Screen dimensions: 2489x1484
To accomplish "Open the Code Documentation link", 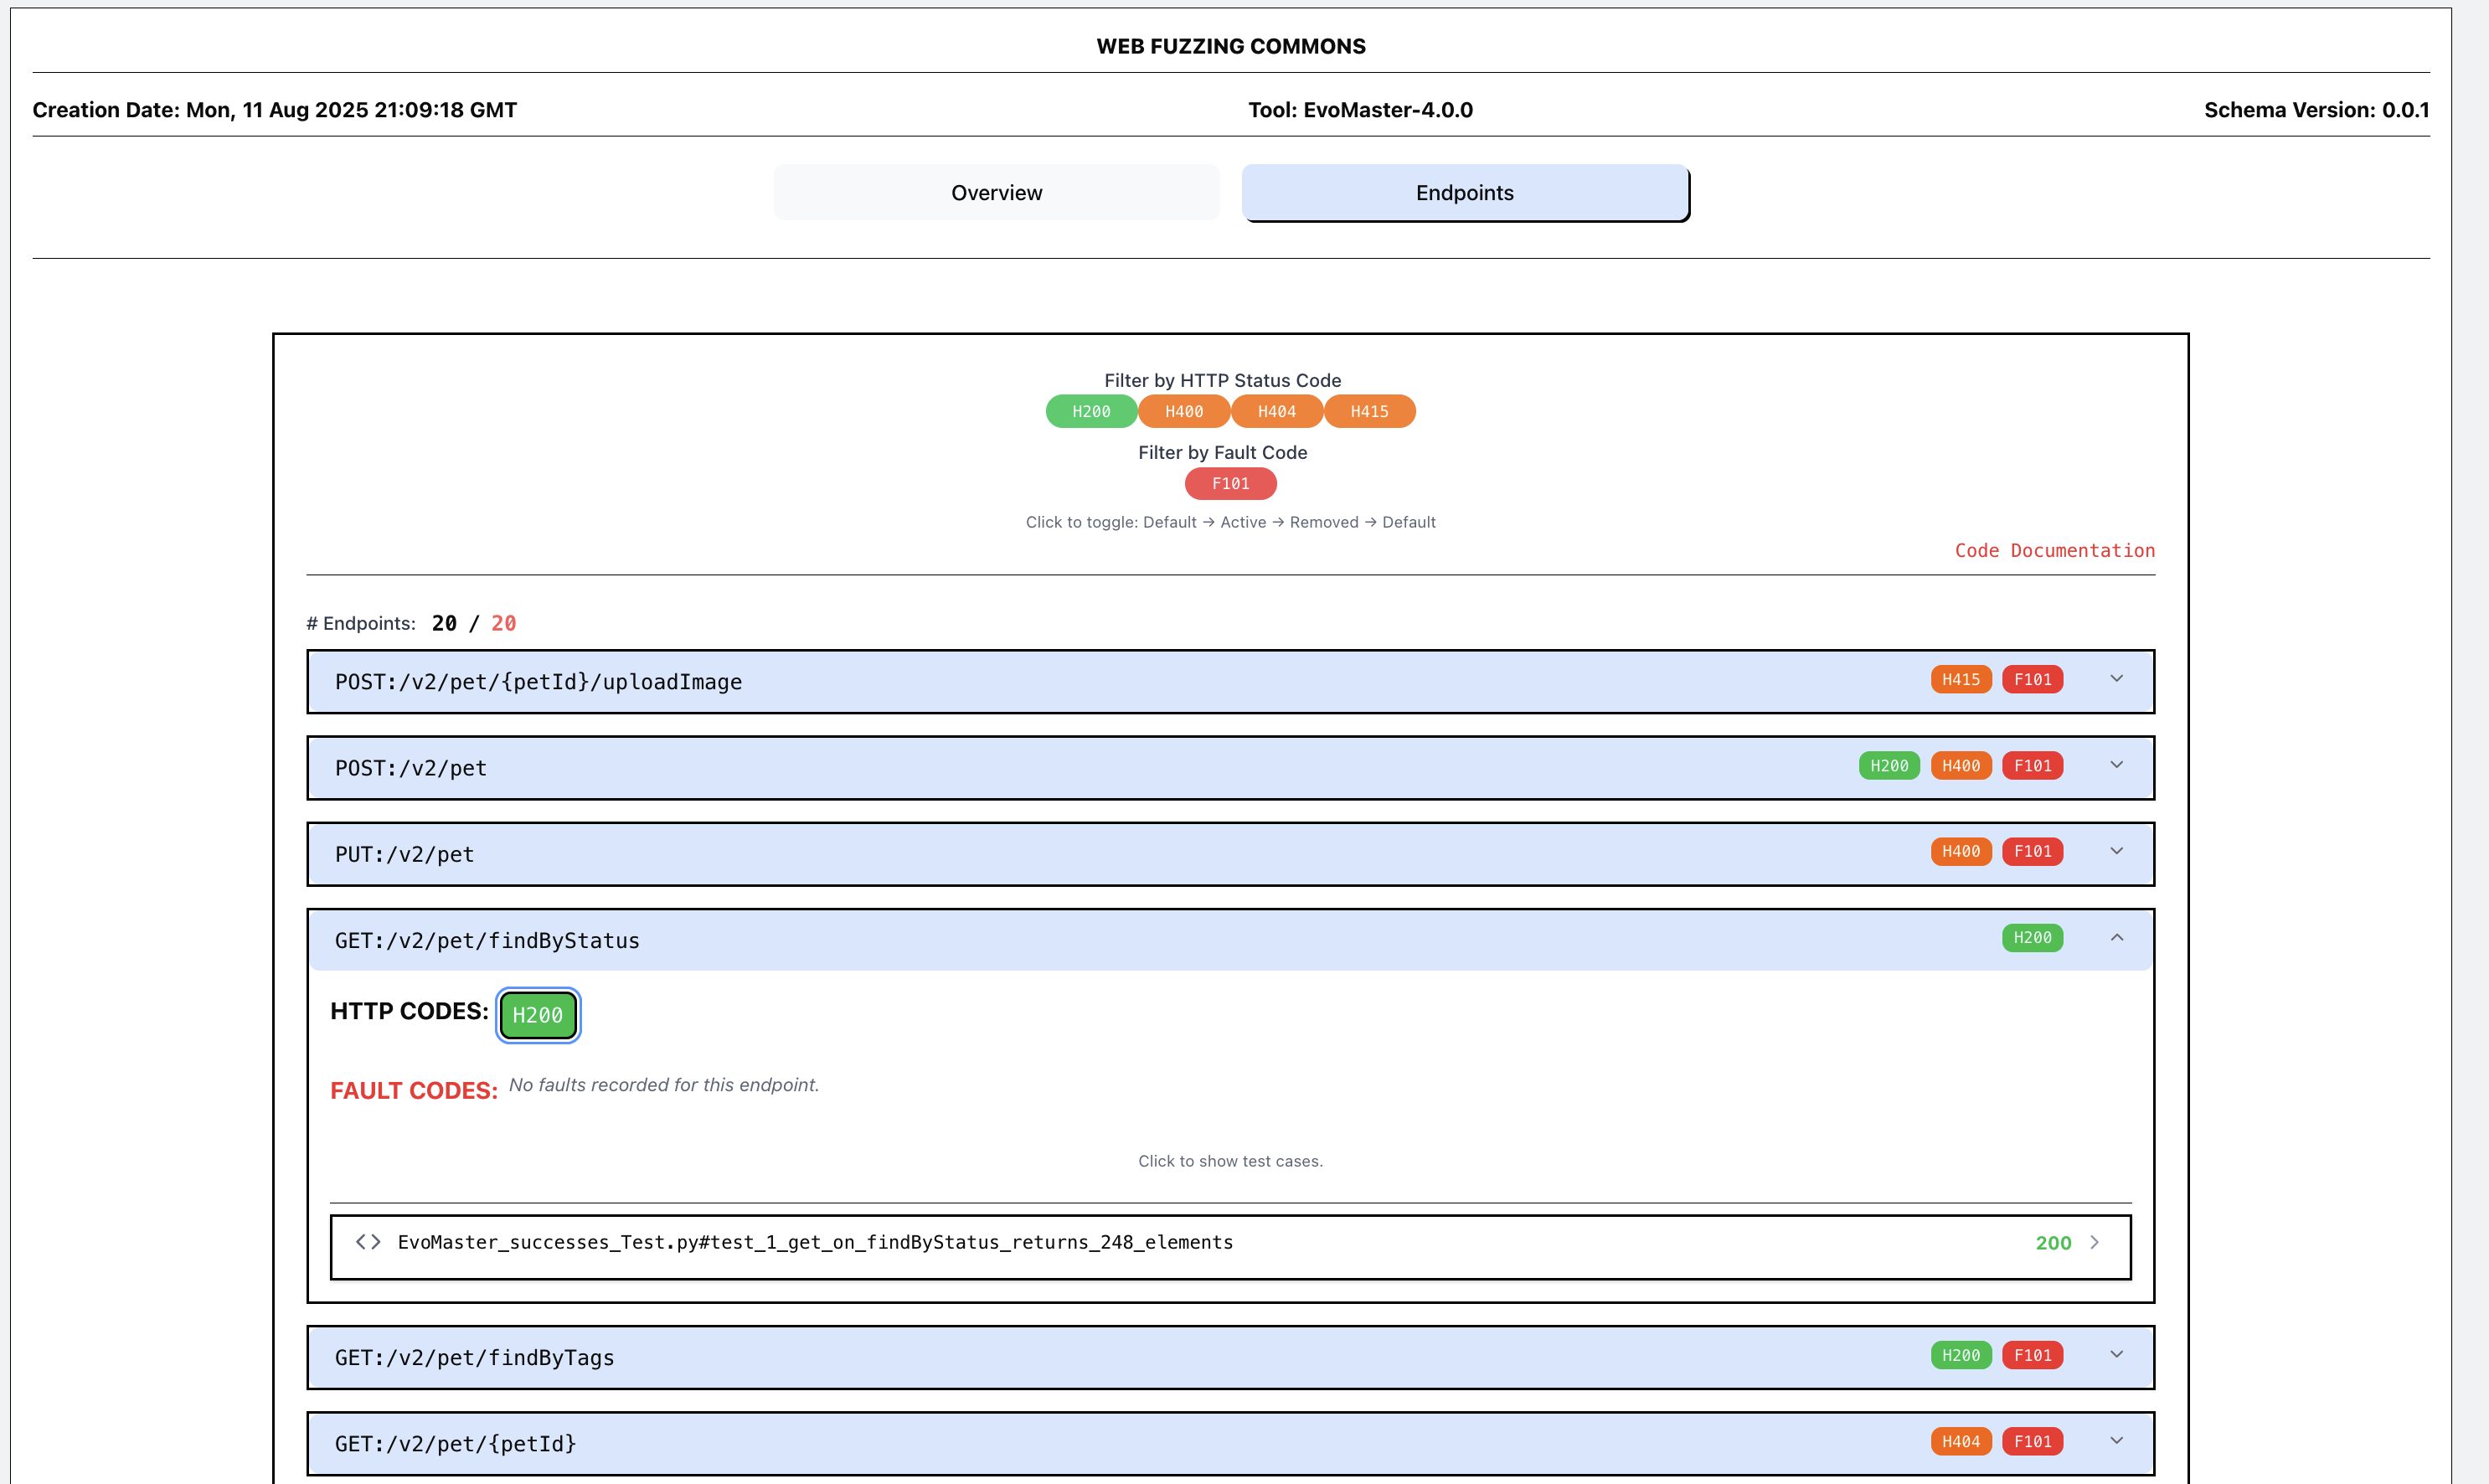I will (x=2054, y=551).
